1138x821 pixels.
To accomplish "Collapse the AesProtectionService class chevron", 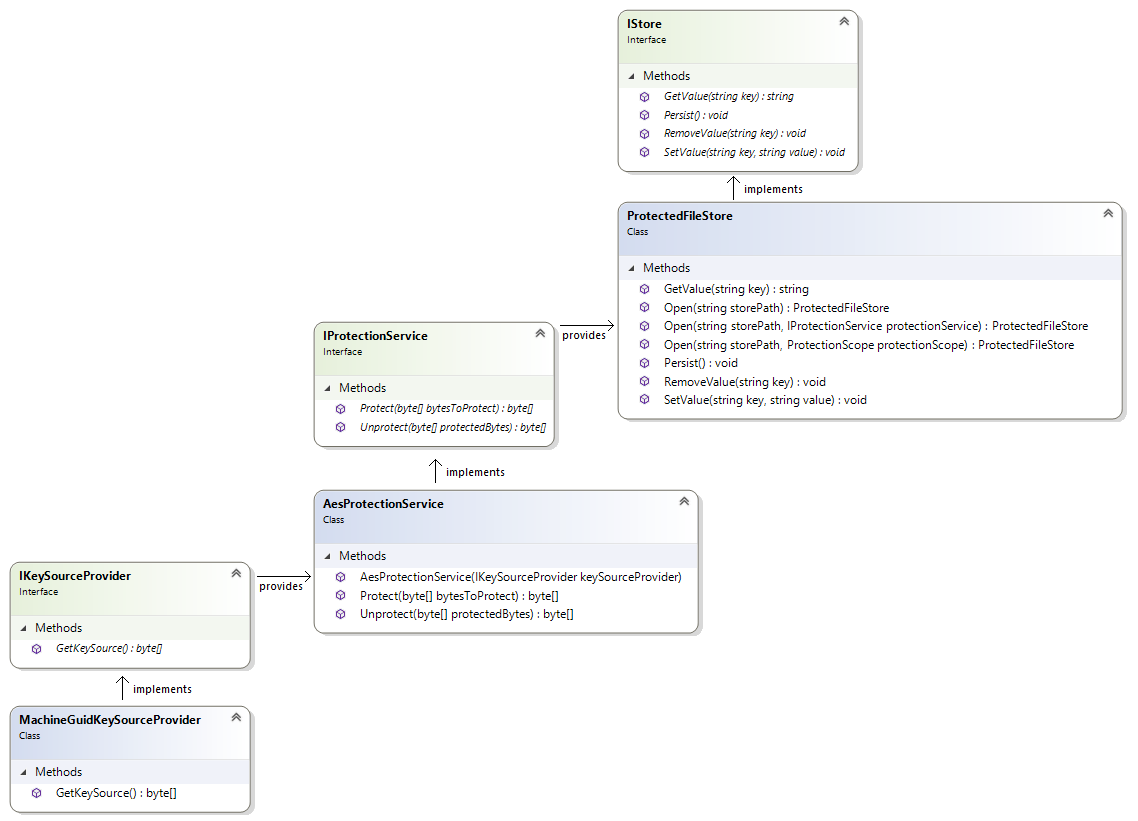I will click(683, 501).
